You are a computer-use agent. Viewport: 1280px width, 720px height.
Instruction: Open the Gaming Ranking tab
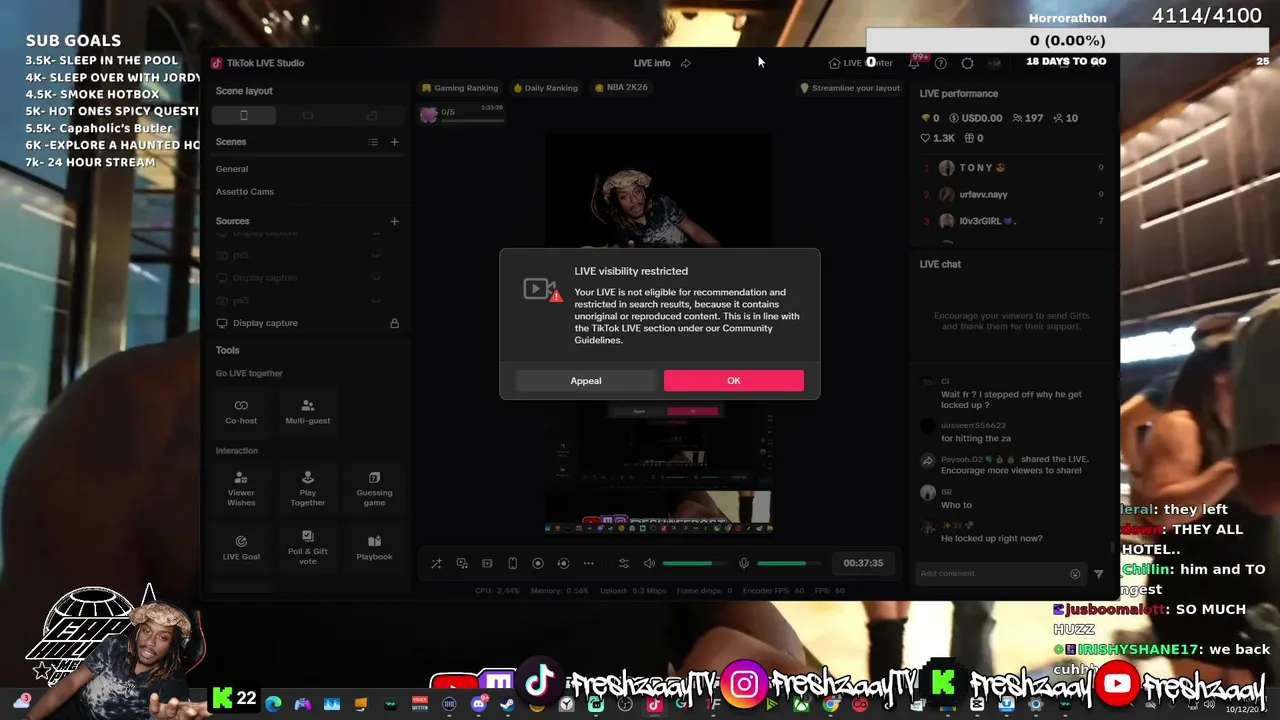[460, 88]
